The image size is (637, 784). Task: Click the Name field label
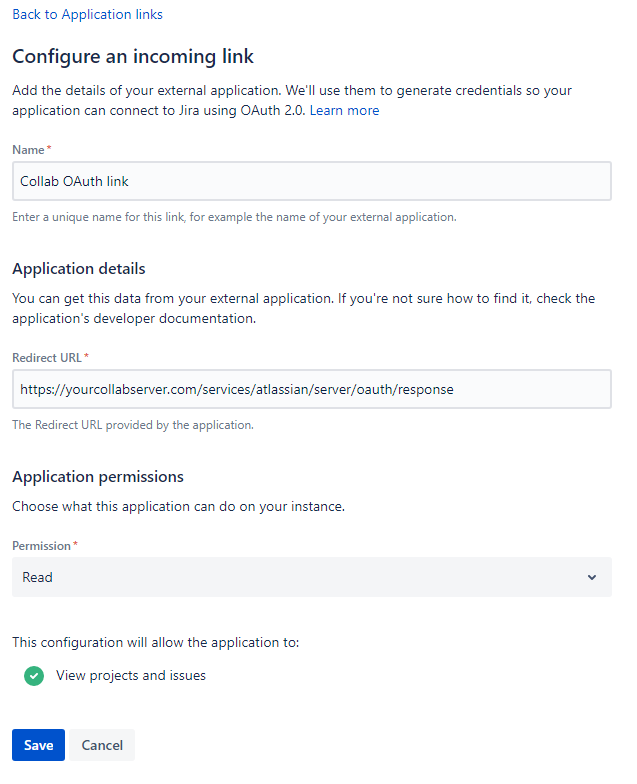coord(29,149)
